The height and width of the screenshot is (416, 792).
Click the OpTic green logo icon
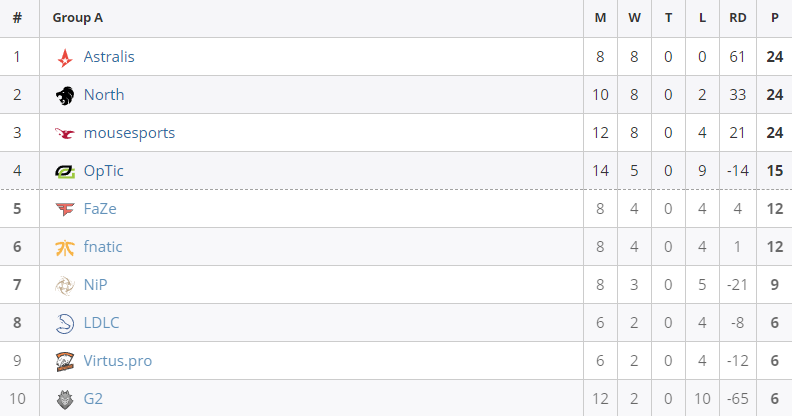click(x=65, y=172)
